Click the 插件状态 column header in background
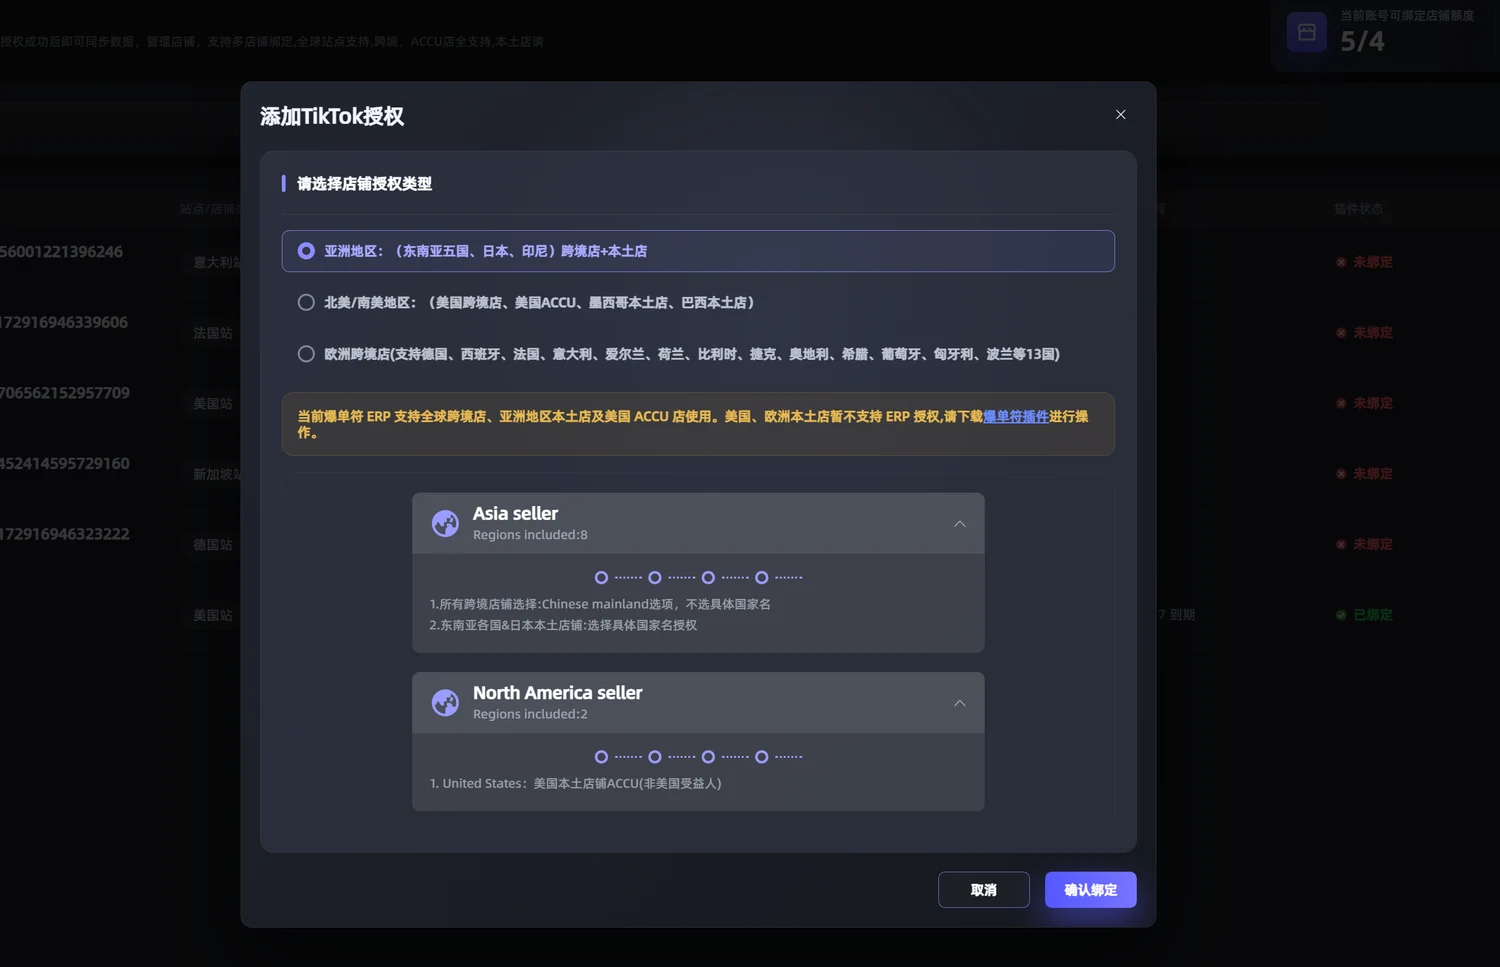Image resolution: width=1500 pixels, height=967 pixels. (1358, 209)
